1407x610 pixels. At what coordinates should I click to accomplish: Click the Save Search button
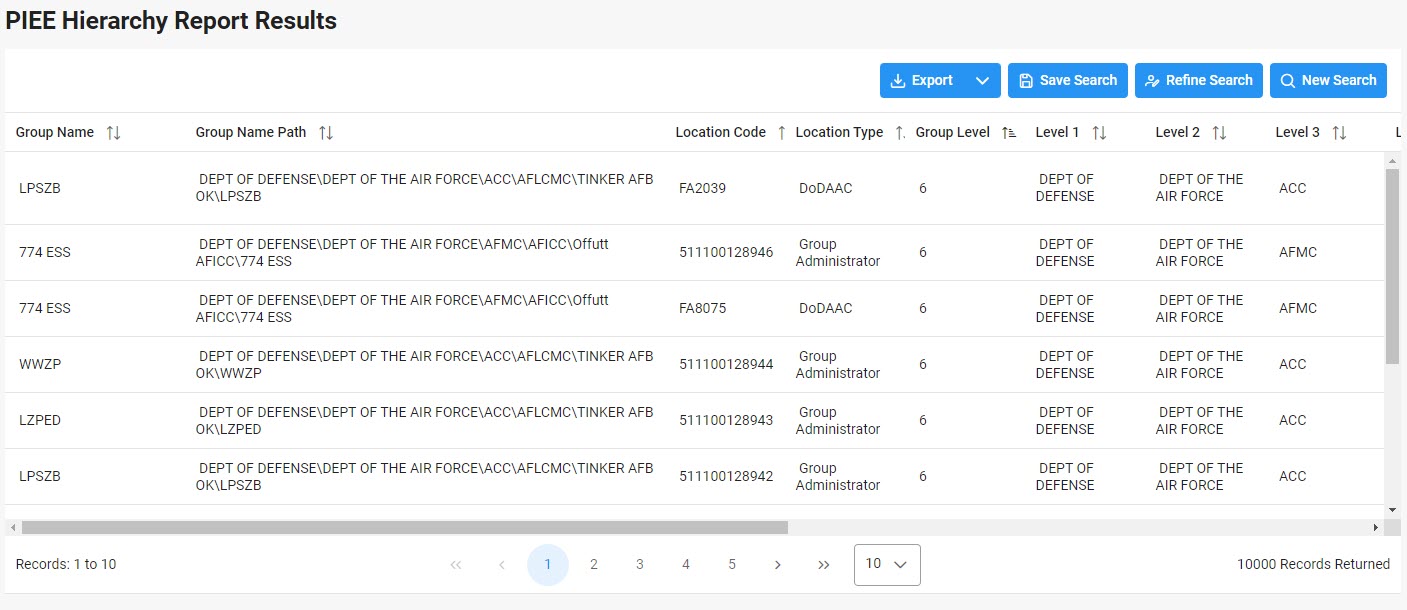point(1067,81)
